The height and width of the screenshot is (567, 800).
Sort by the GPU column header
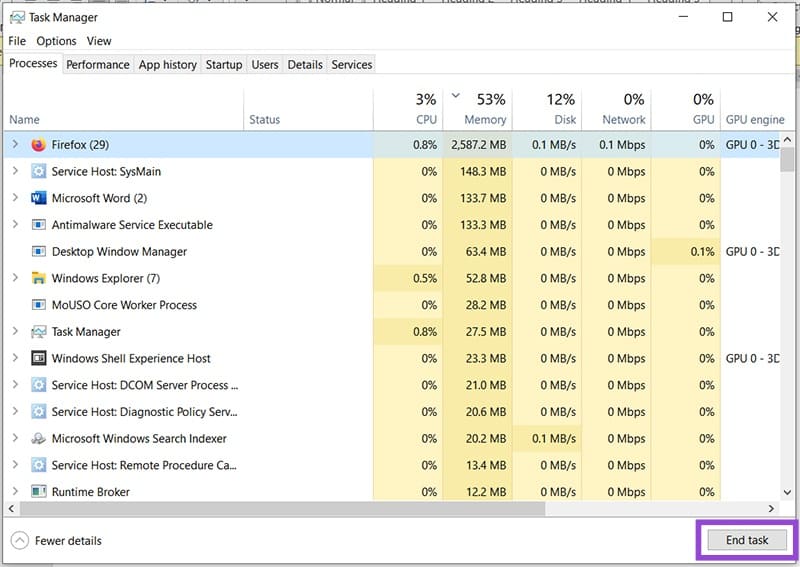[686, 109]
